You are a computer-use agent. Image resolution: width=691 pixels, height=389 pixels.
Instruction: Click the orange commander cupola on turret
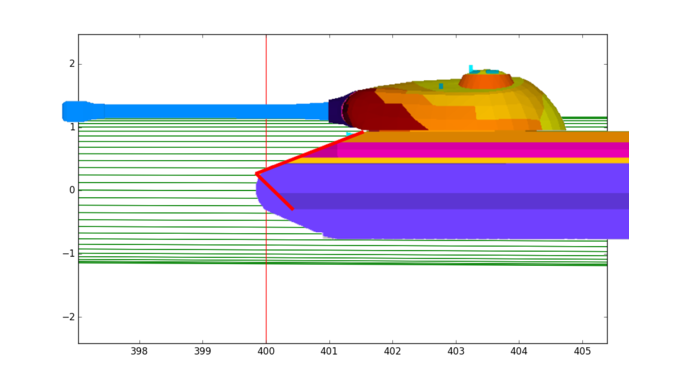point(486,81)
